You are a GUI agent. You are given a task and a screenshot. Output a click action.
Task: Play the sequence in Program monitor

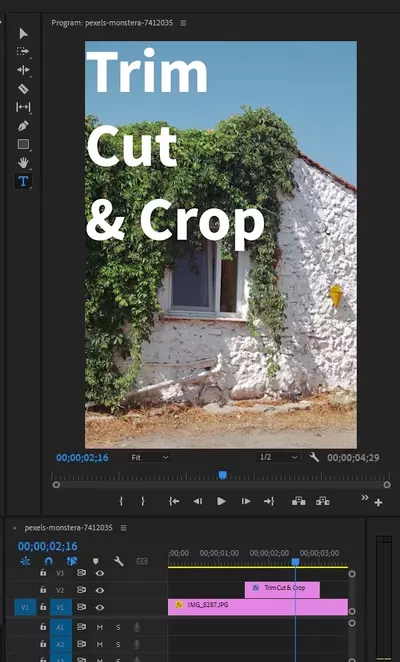coord(221,501)
